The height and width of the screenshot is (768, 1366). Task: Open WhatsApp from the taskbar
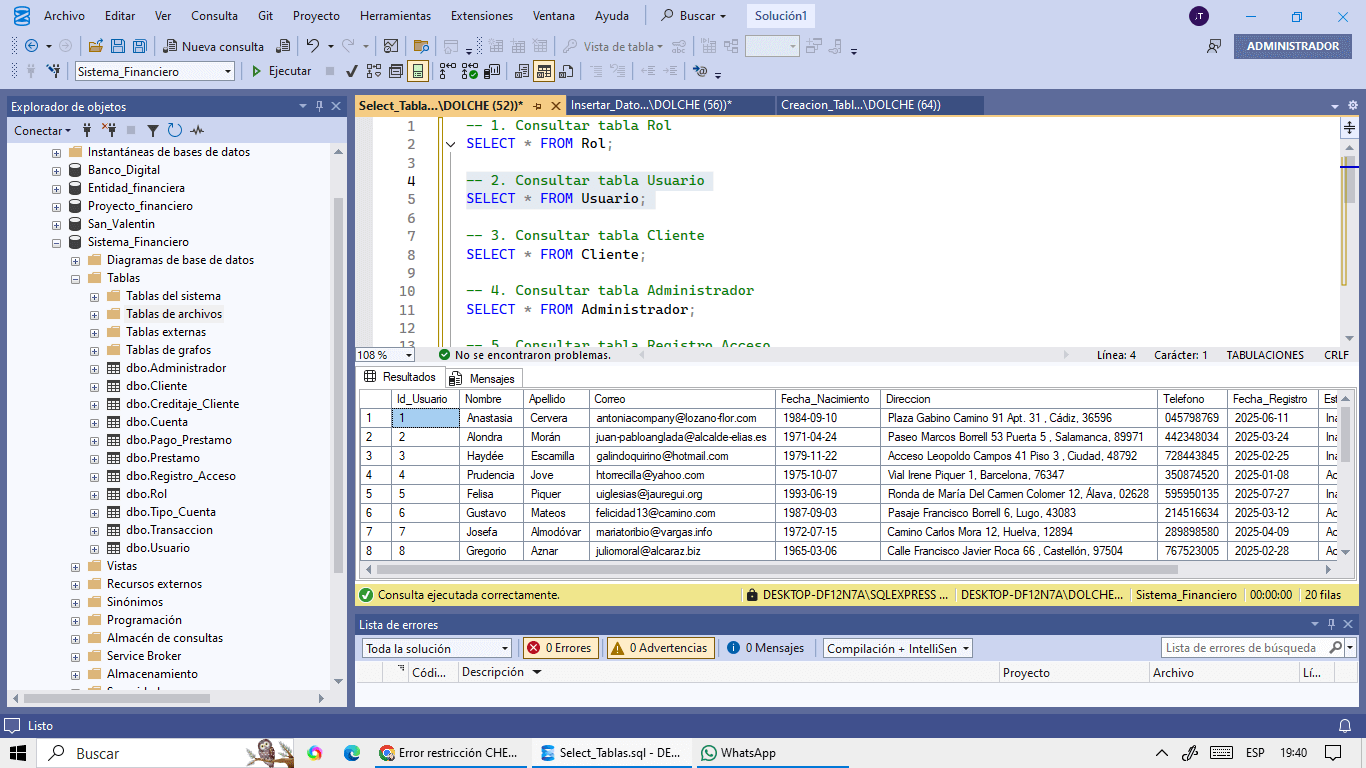[738, 753]
